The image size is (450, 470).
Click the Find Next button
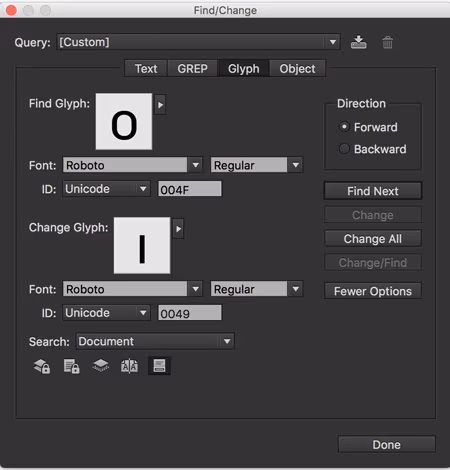(373, 191)
